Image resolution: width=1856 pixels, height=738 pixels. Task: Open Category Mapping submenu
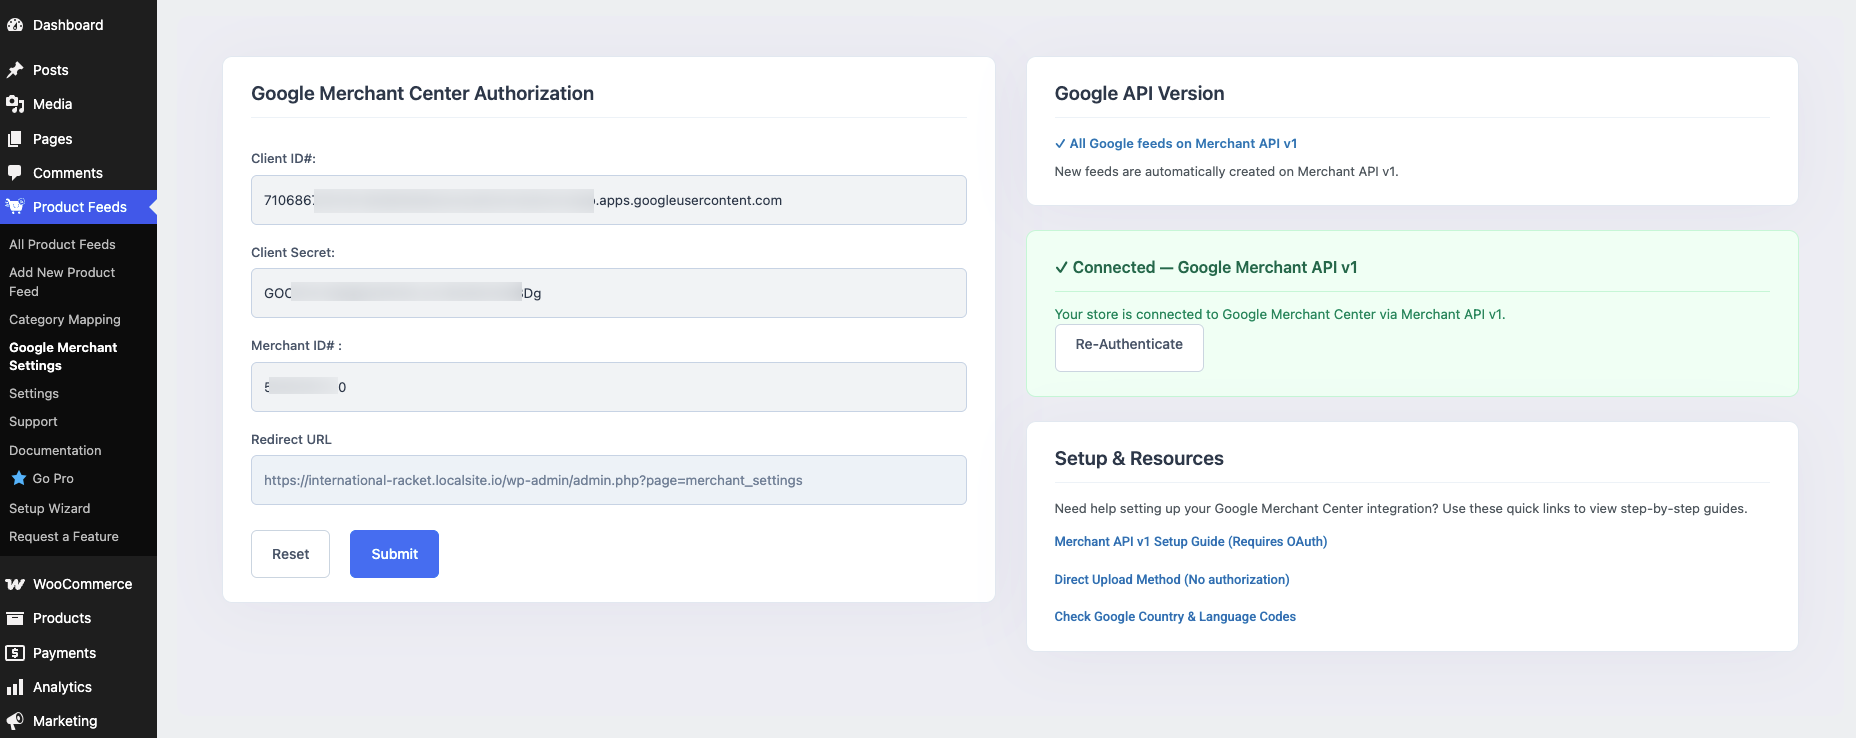tap(65, 320)
